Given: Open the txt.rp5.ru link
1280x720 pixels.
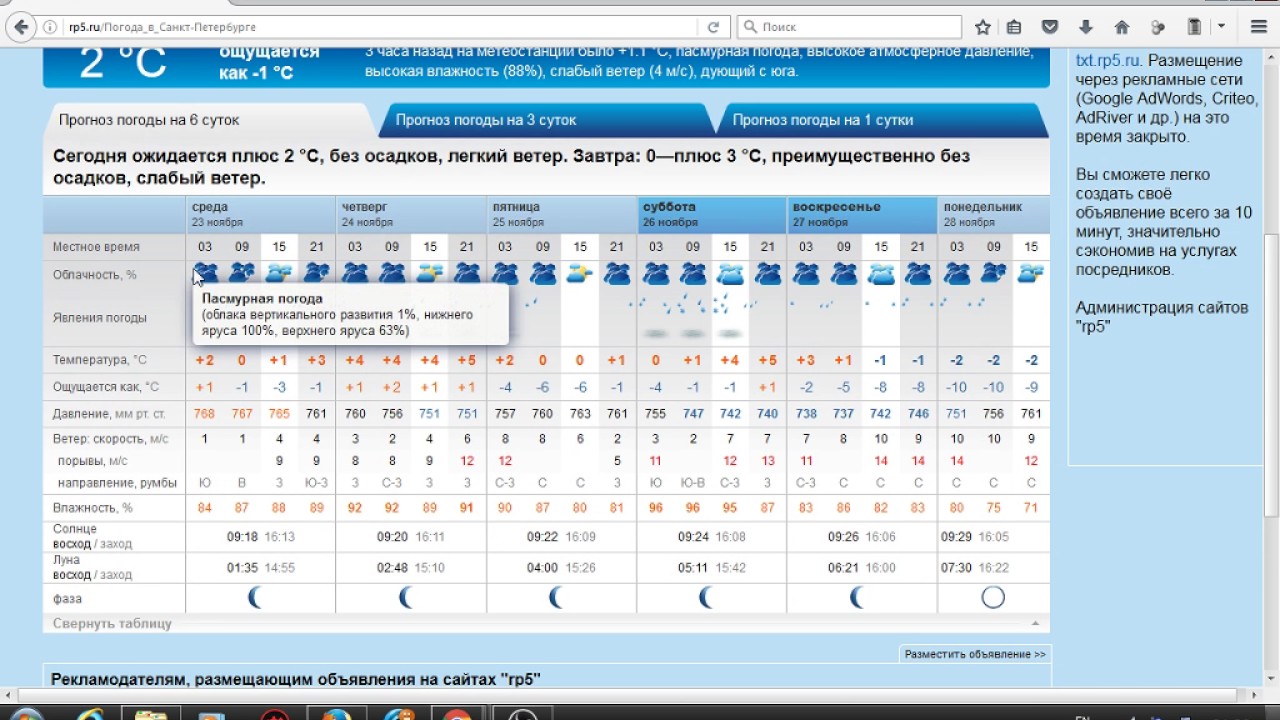Looking at the screenshot, I should click(x=1107, y=60).
